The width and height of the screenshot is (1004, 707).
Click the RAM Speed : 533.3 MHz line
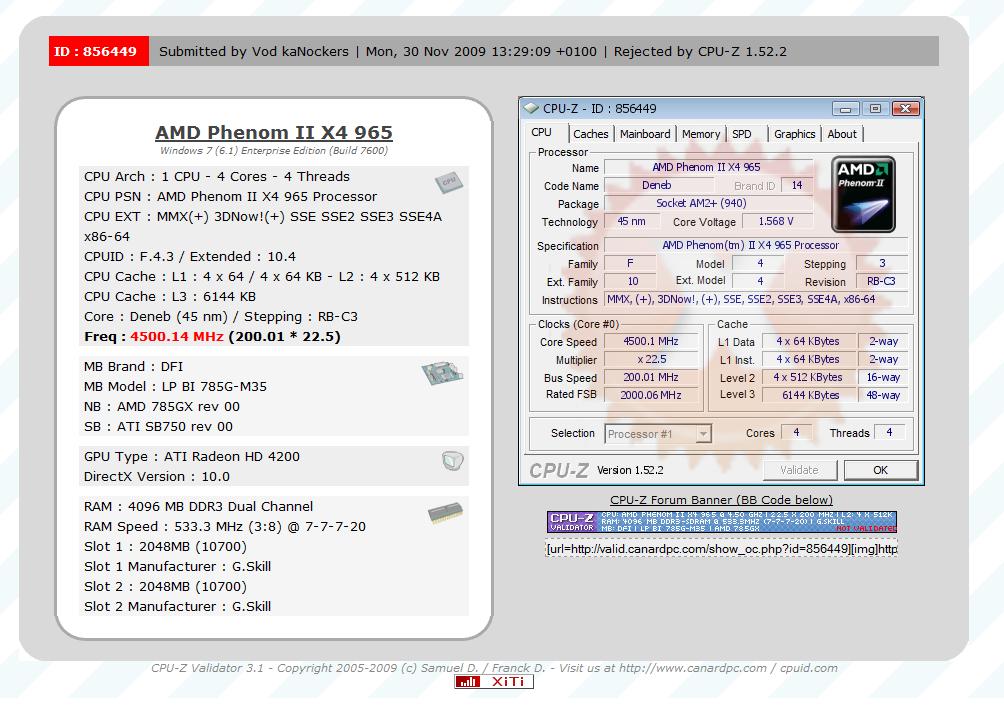(225, 526)
